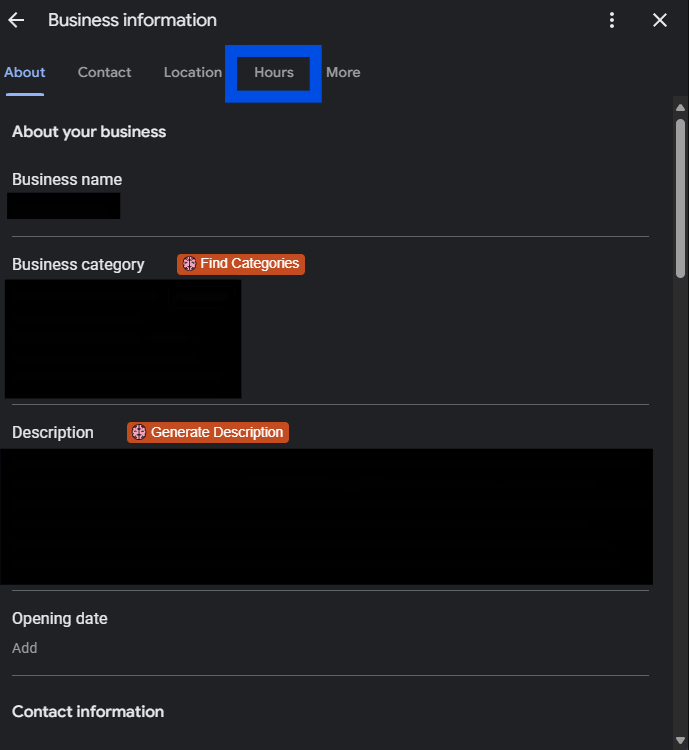The image size is (689, 750).
Task: Edit the Business name value
Action: tap(64, 206)
